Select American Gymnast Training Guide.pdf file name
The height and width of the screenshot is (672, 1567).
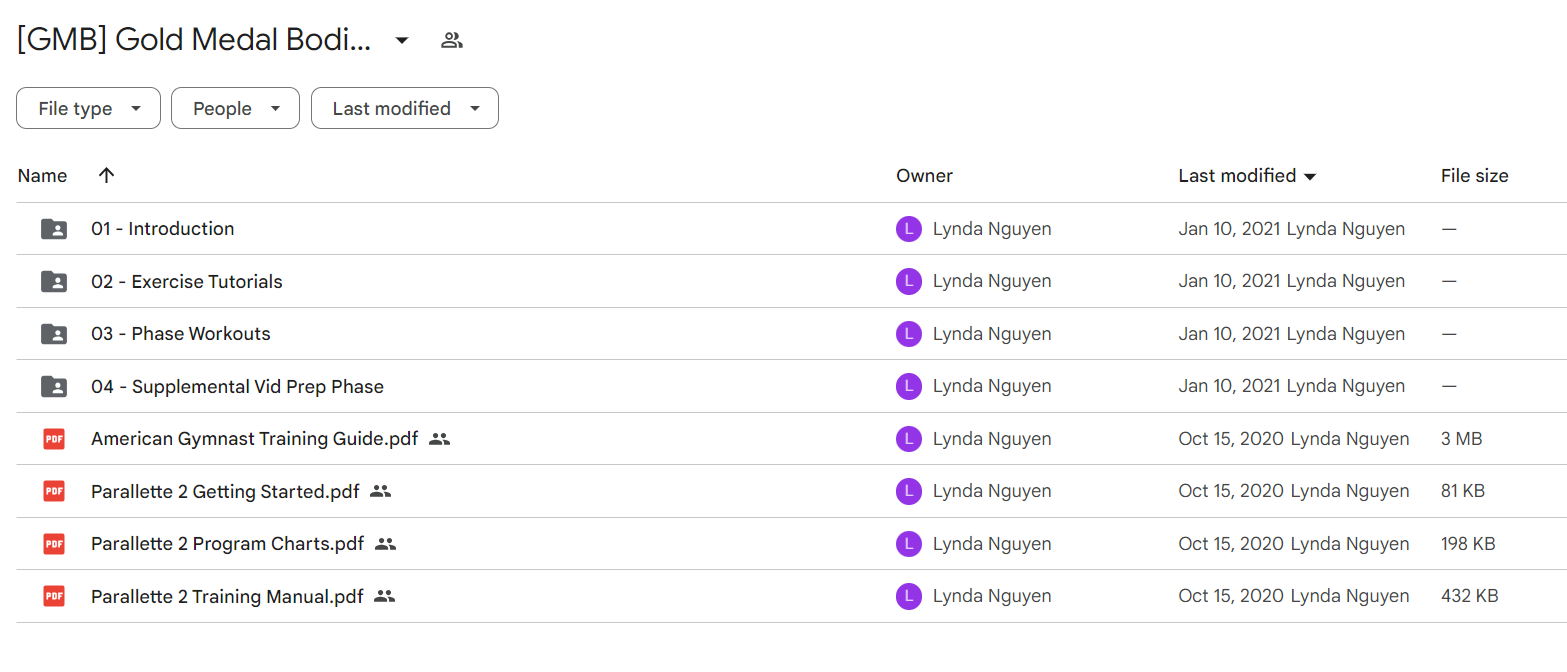(x=254, y=439)
